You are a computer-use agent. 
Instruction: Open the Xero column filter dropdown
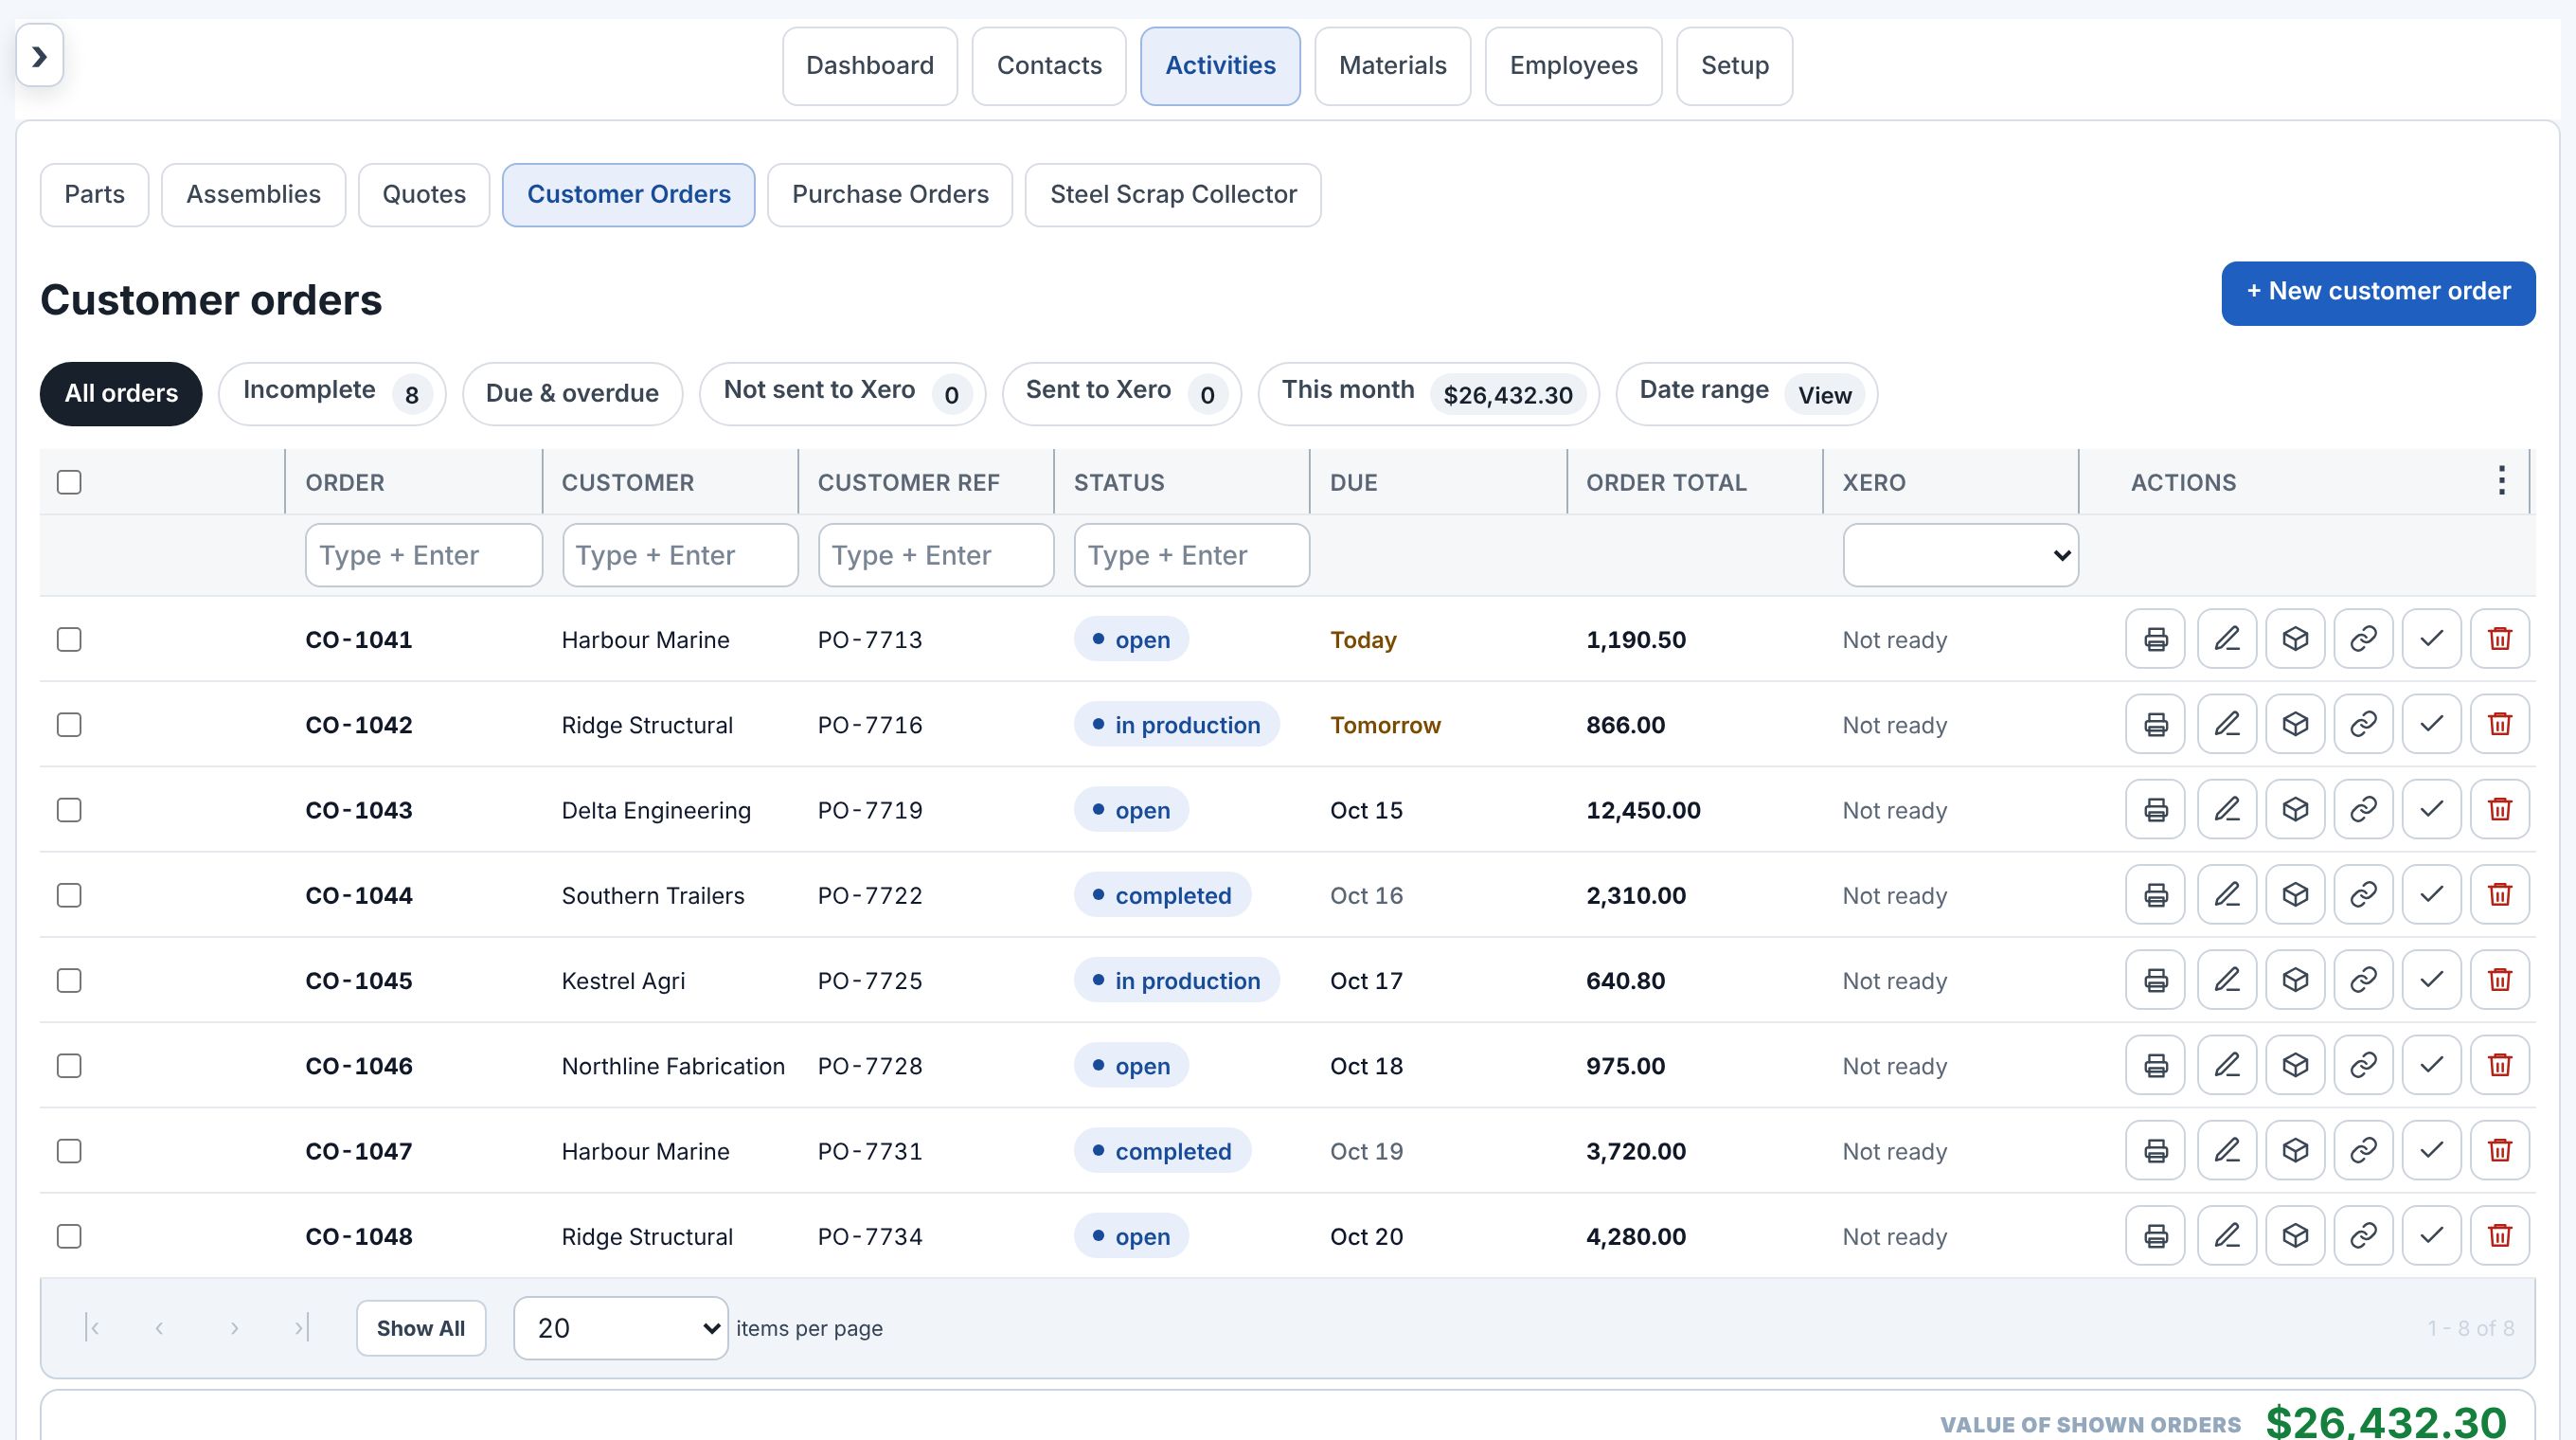(1960, 555)
